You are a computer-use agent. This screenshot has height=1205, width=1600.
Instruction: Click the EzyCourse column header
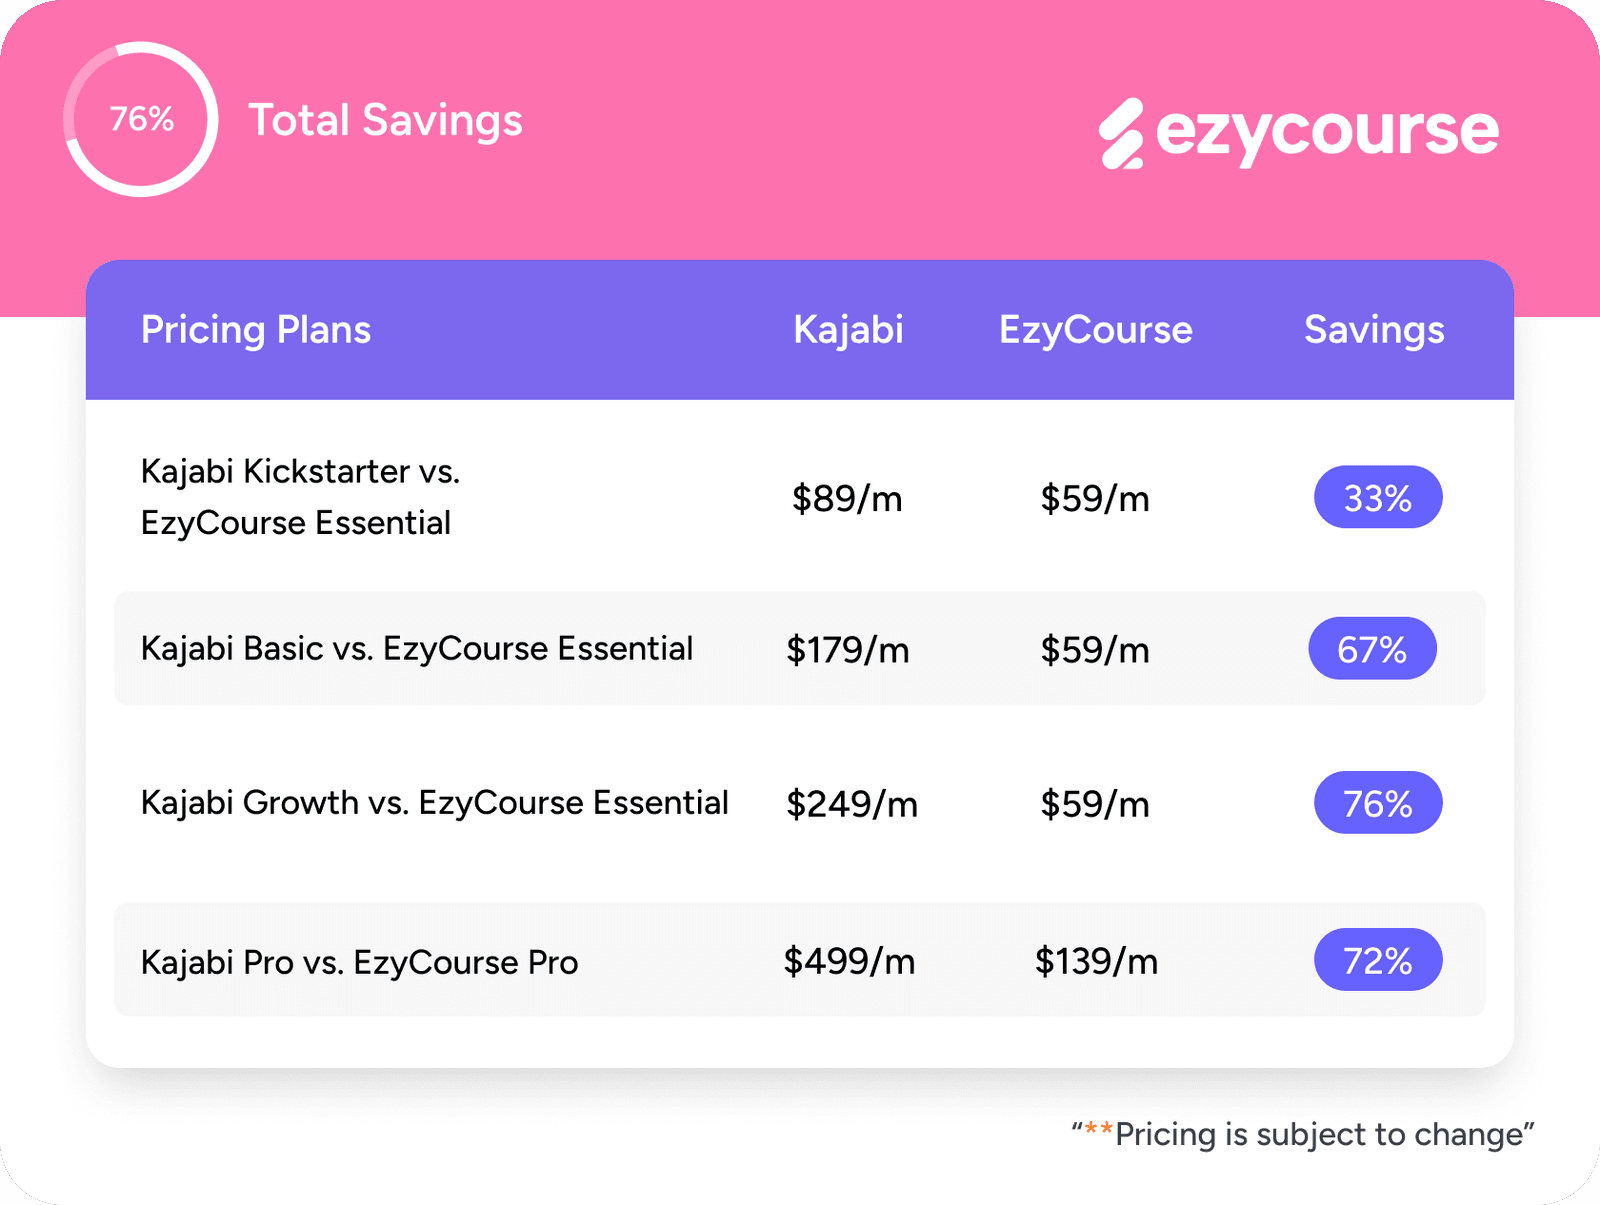point(1095,330)
